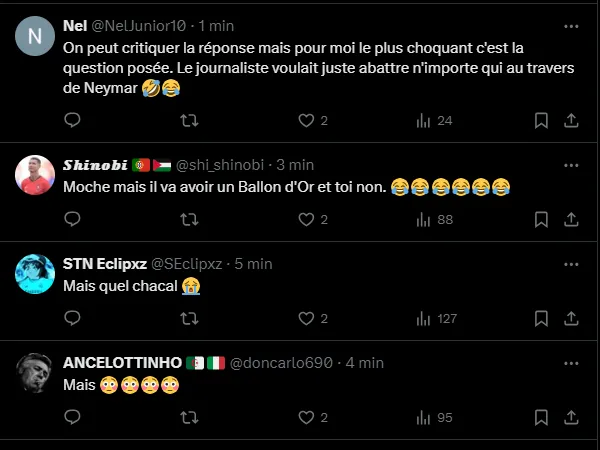Reply to Nel's tweet

tap(72, 120)
